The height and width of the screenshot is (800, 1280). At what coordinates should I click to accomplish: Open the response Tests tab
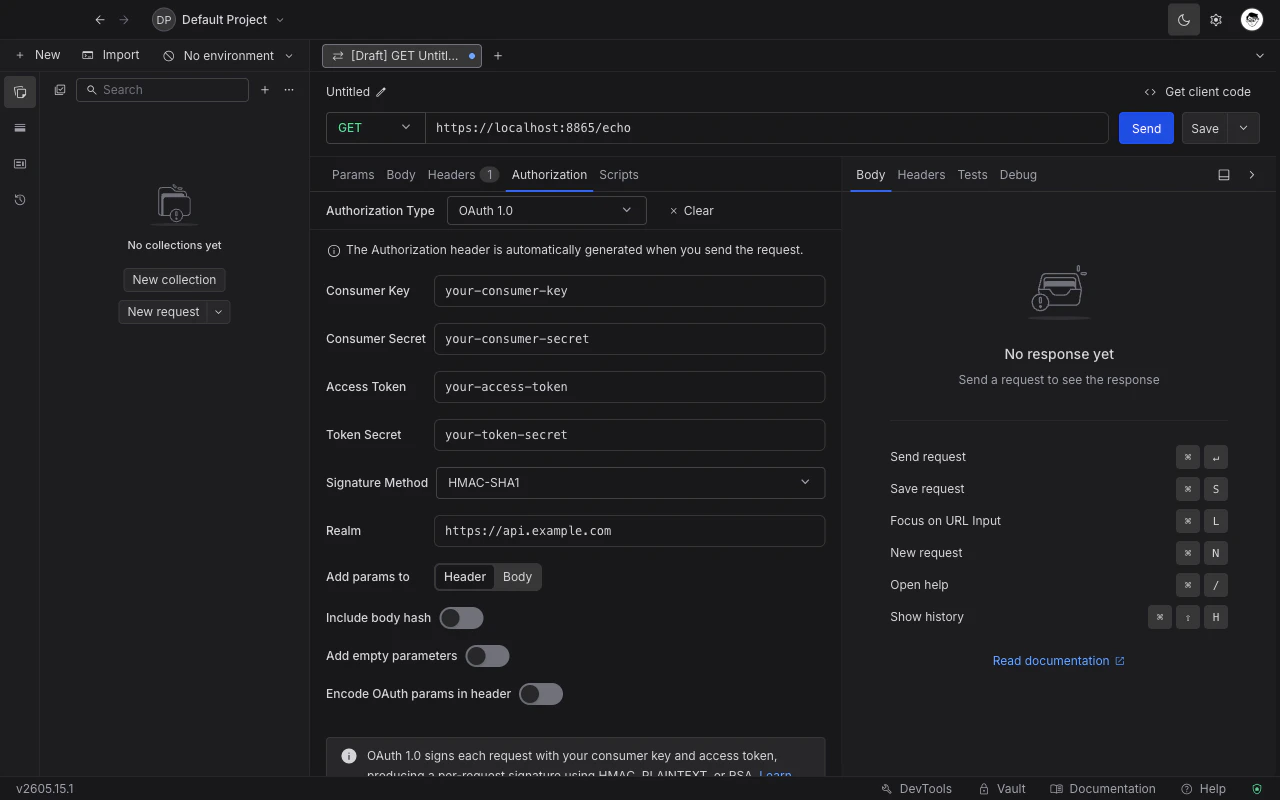[972, 175]
